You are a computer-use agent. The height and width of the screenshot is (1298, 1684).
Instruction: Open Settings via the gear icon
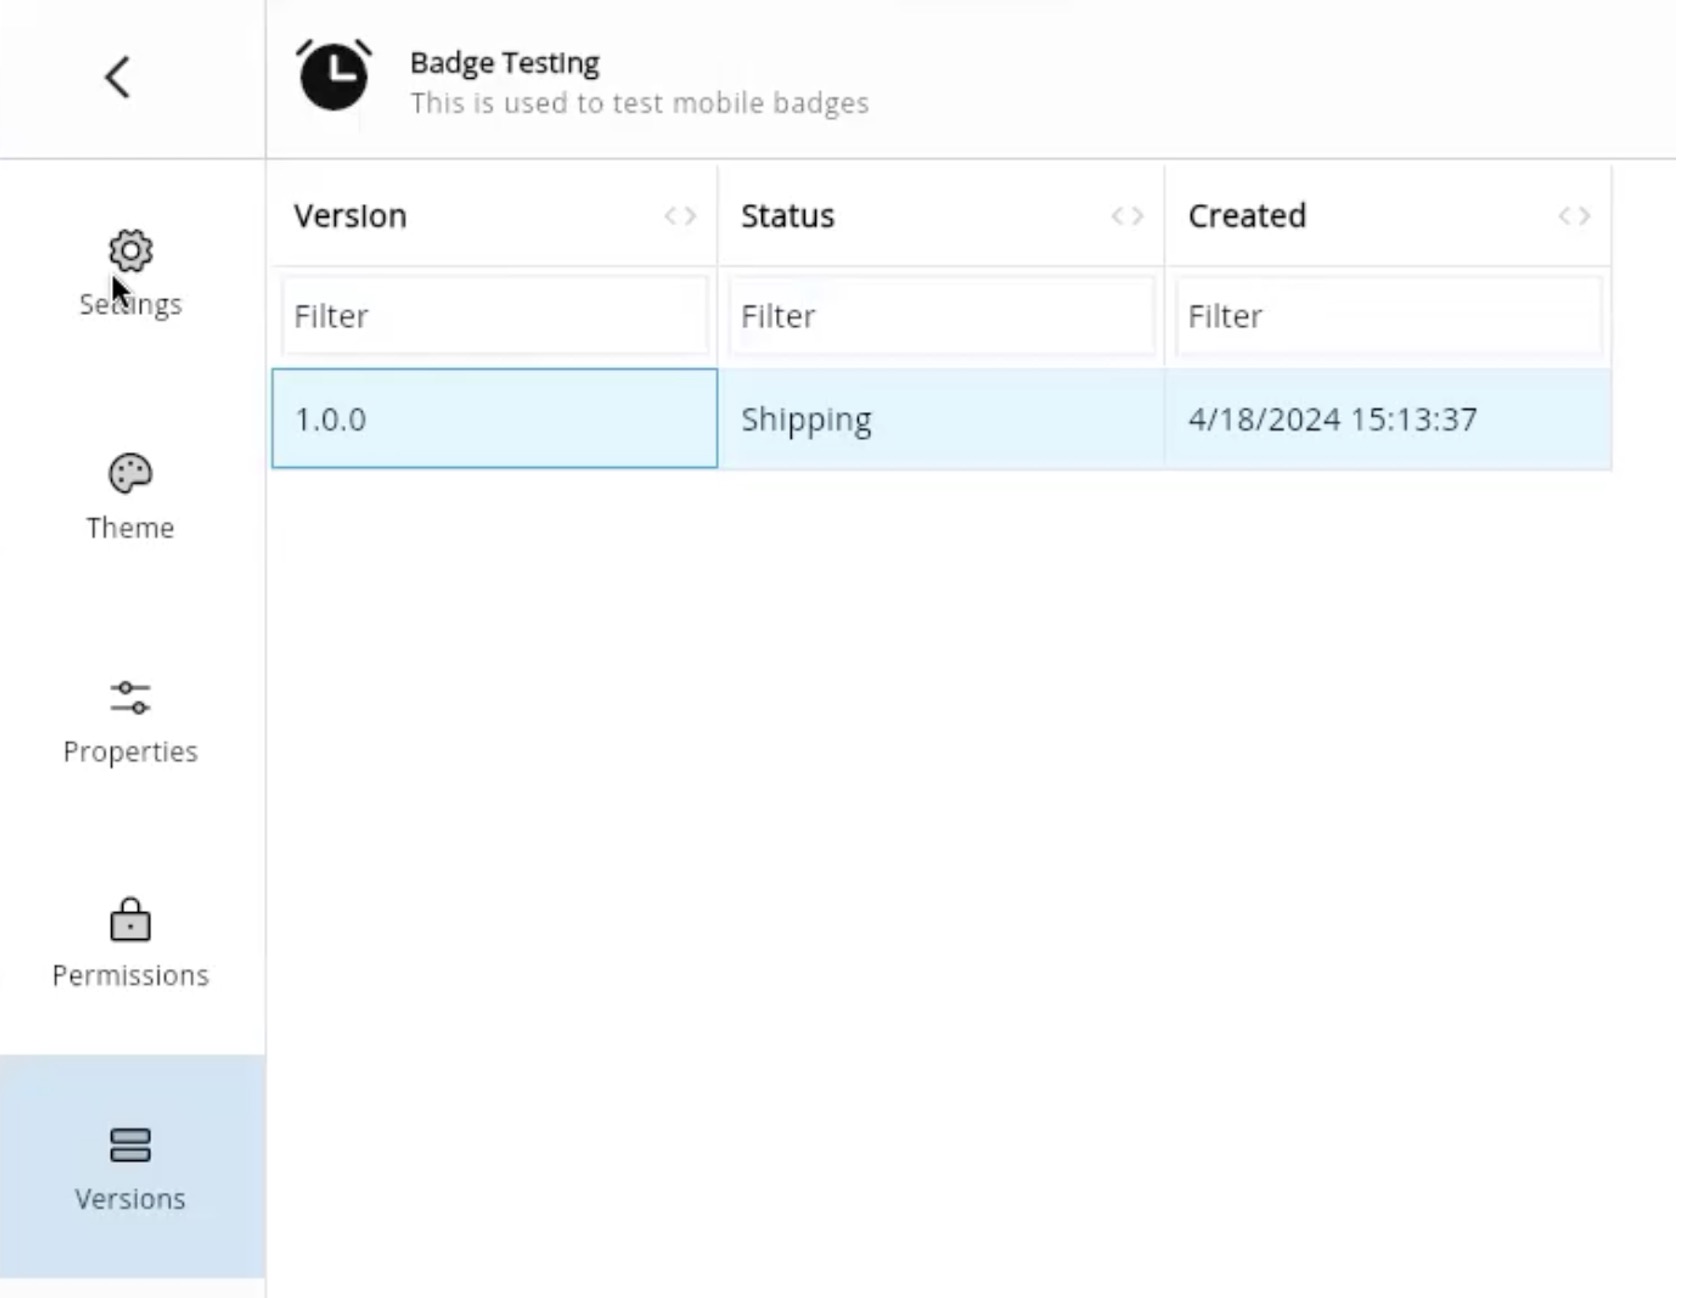[130, 250]
